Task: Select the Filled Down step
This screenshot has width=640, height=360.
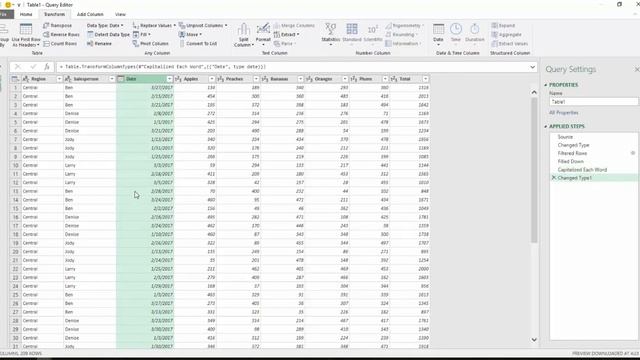Action: pyautogui.click(x=571, y=161)
